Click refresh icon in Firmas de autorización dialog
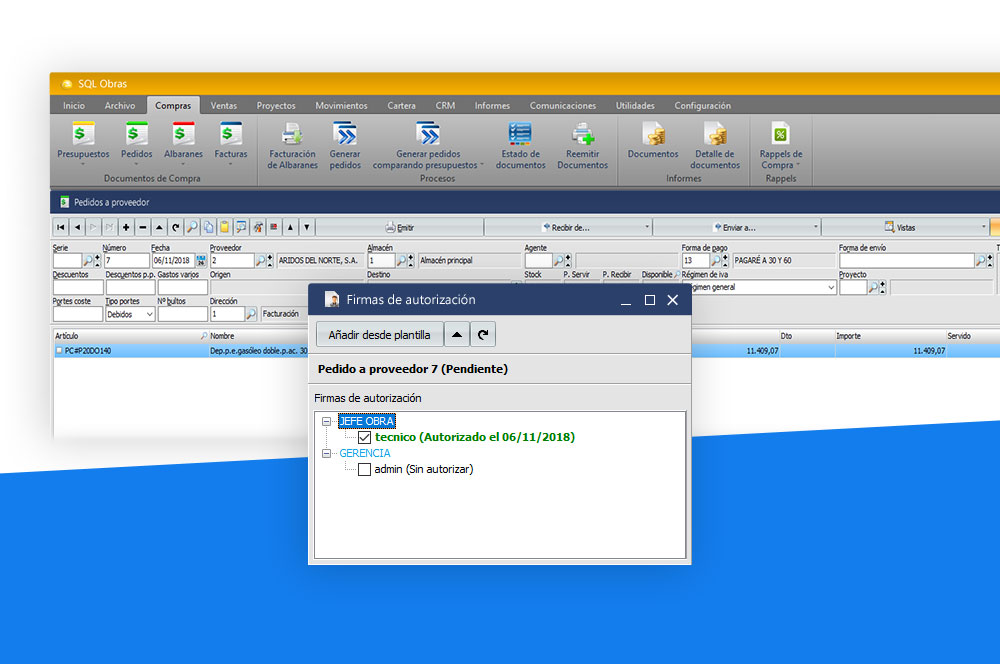 click(x=483, y=335)
